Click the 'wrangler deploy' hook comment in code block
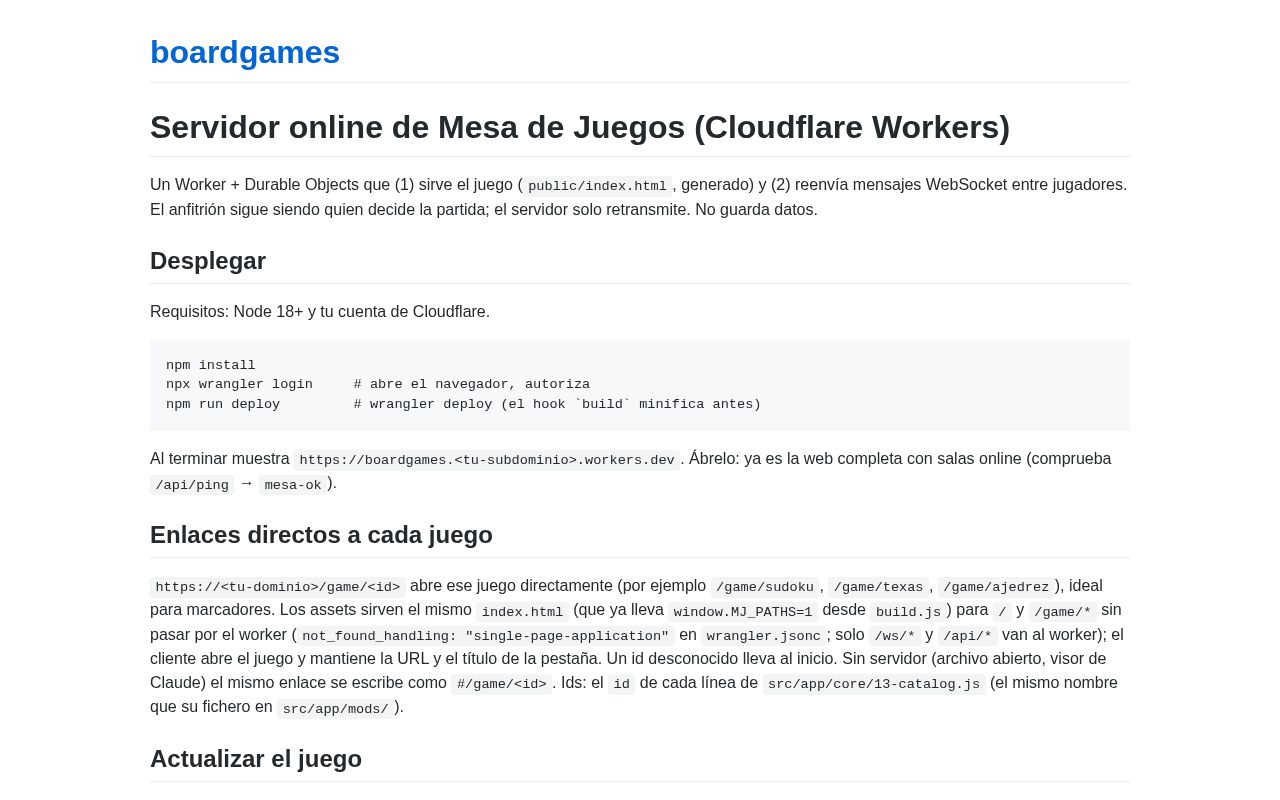 557,405
